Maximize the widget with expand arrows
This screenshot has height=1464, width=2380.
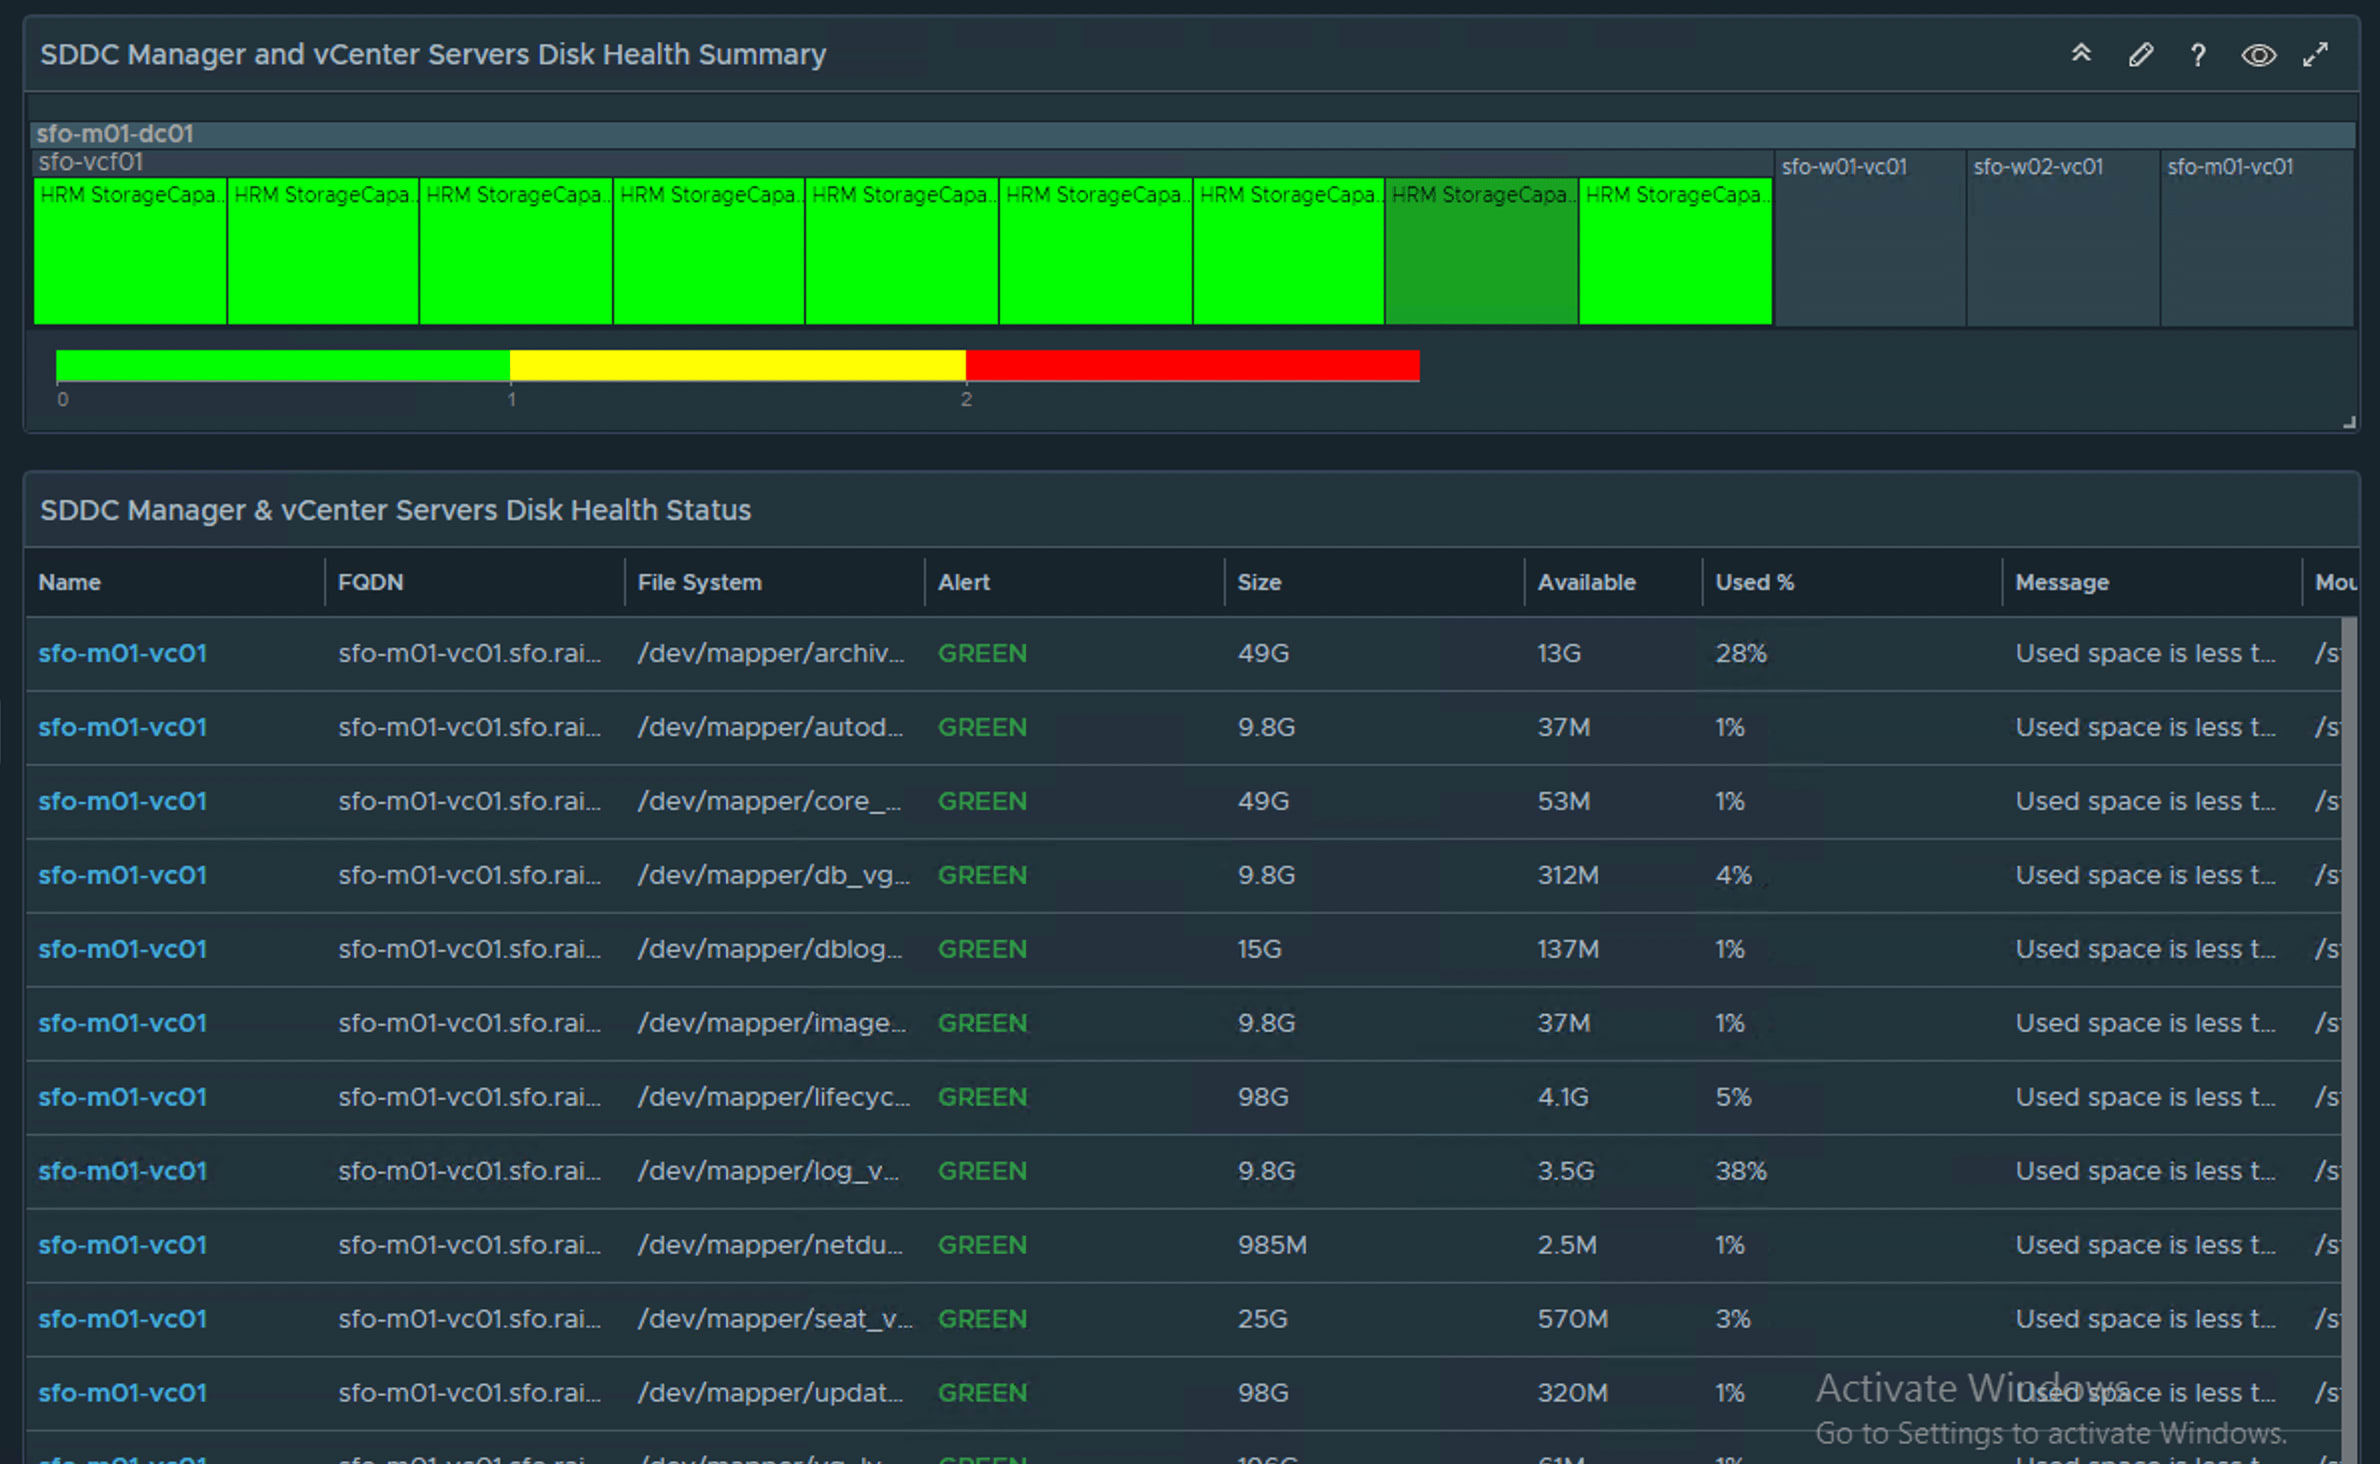tap(2316, 55)
